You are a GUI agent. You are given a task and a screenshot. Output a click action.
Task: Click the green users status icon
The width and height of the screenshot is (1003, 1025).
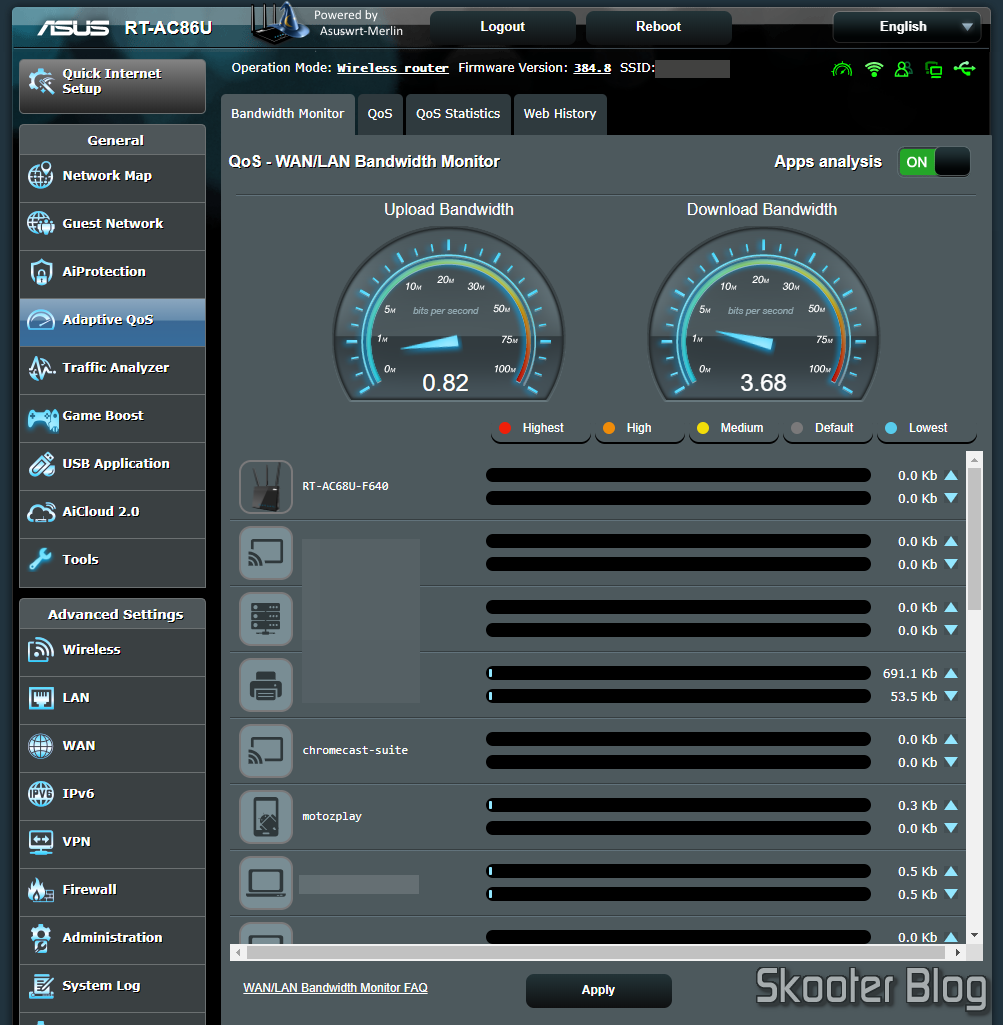(x=903, y=69)
